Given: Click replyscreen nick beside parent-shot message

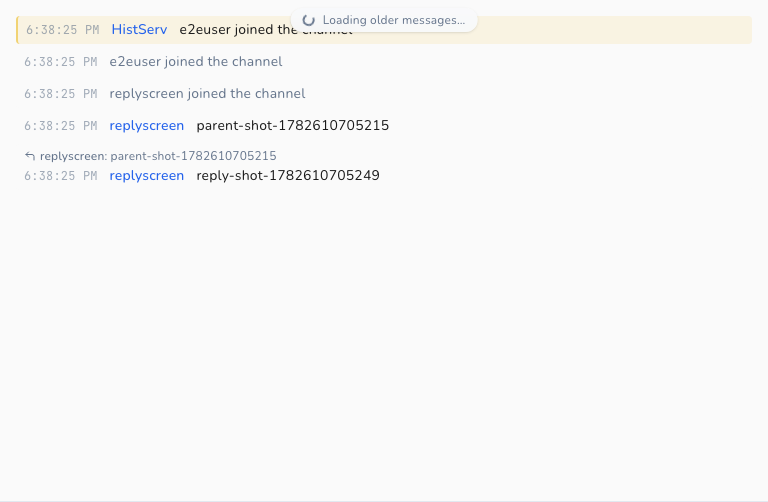Looking at the screenshot, I should 146,125.
